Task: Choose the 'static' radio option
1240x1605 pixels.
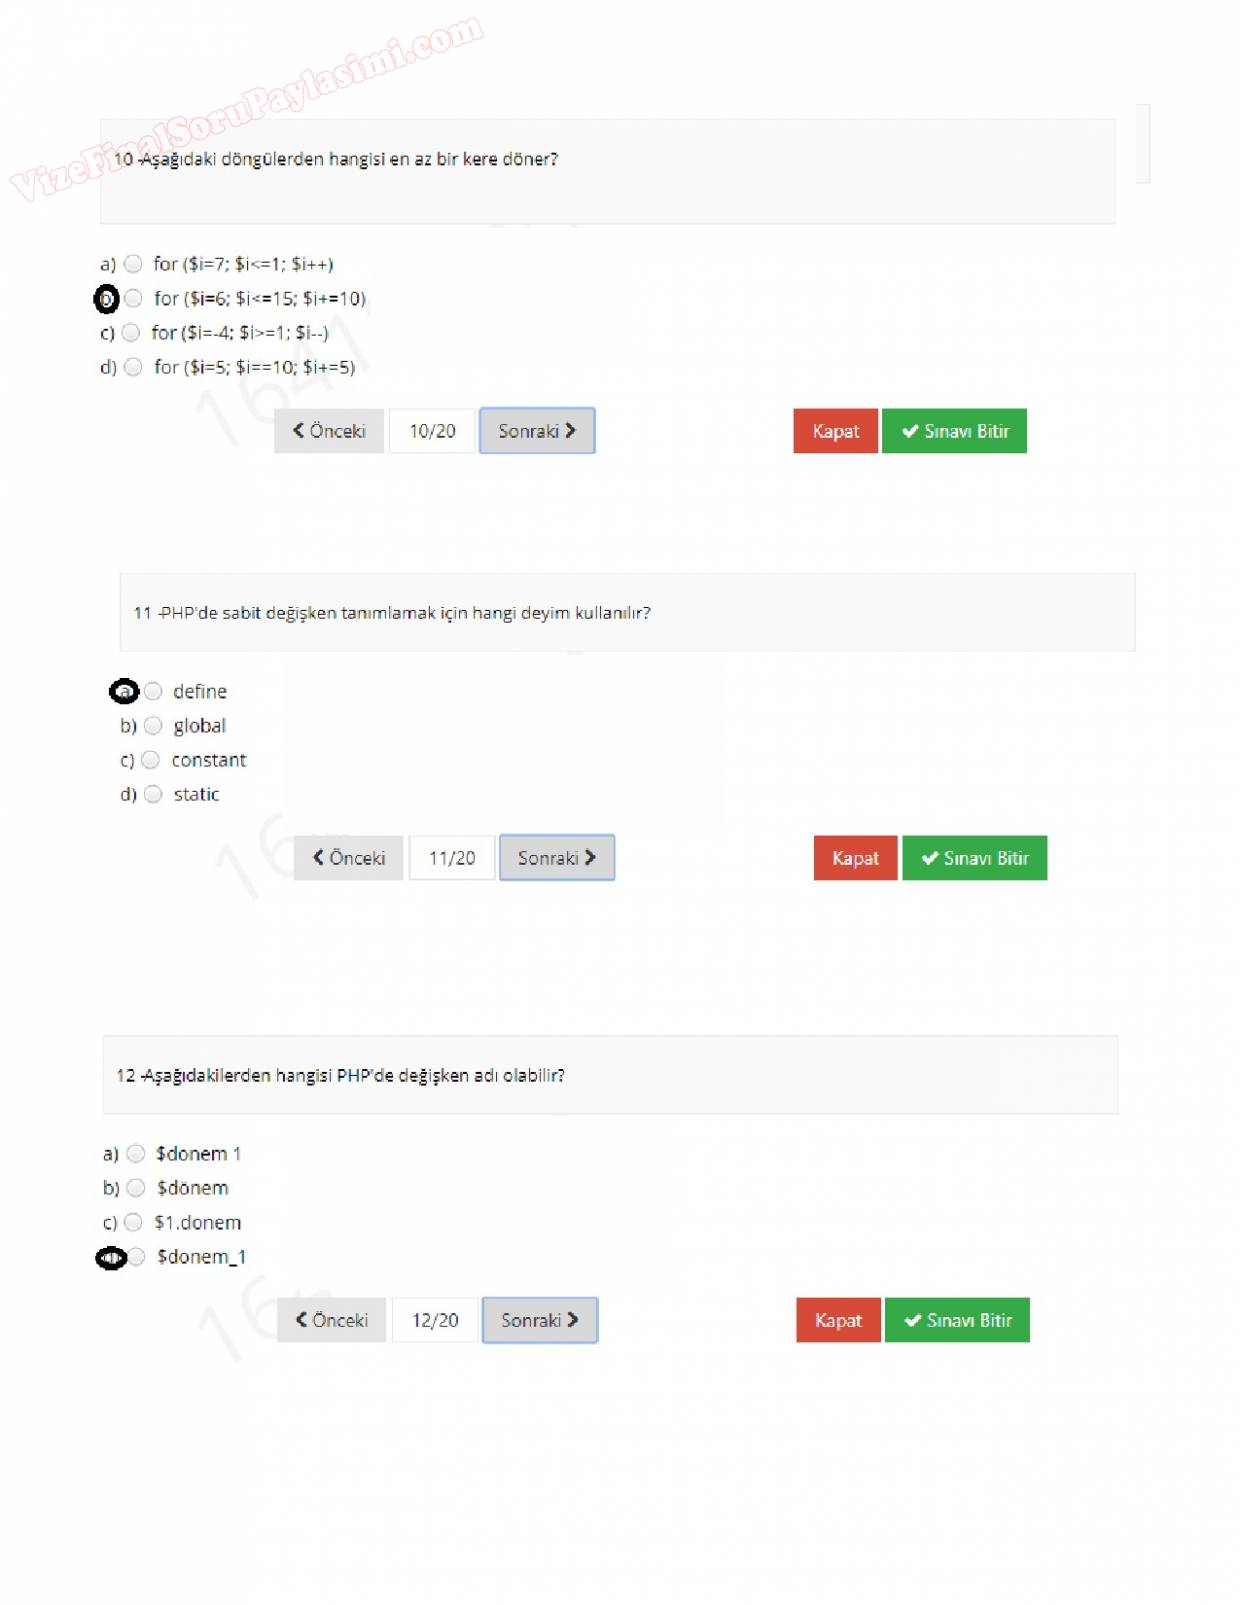Action: click(x=153, y=794)
